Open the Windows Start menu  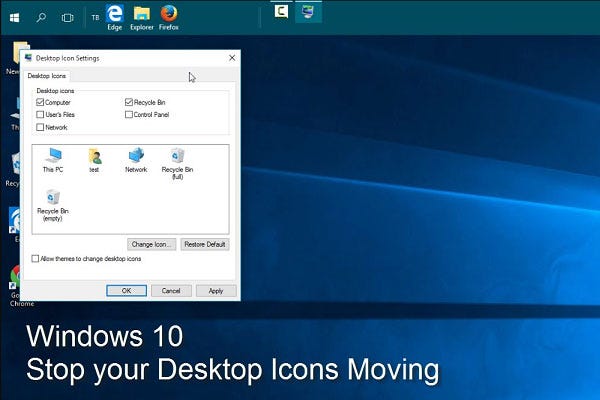[15, 18]
